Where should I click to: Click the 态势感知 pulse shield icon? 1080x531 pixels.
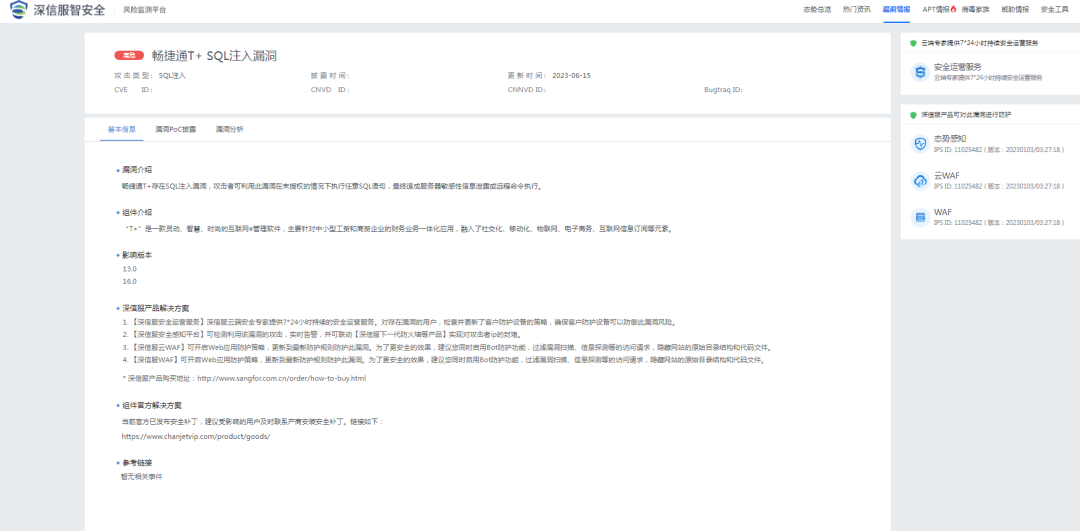920,143
